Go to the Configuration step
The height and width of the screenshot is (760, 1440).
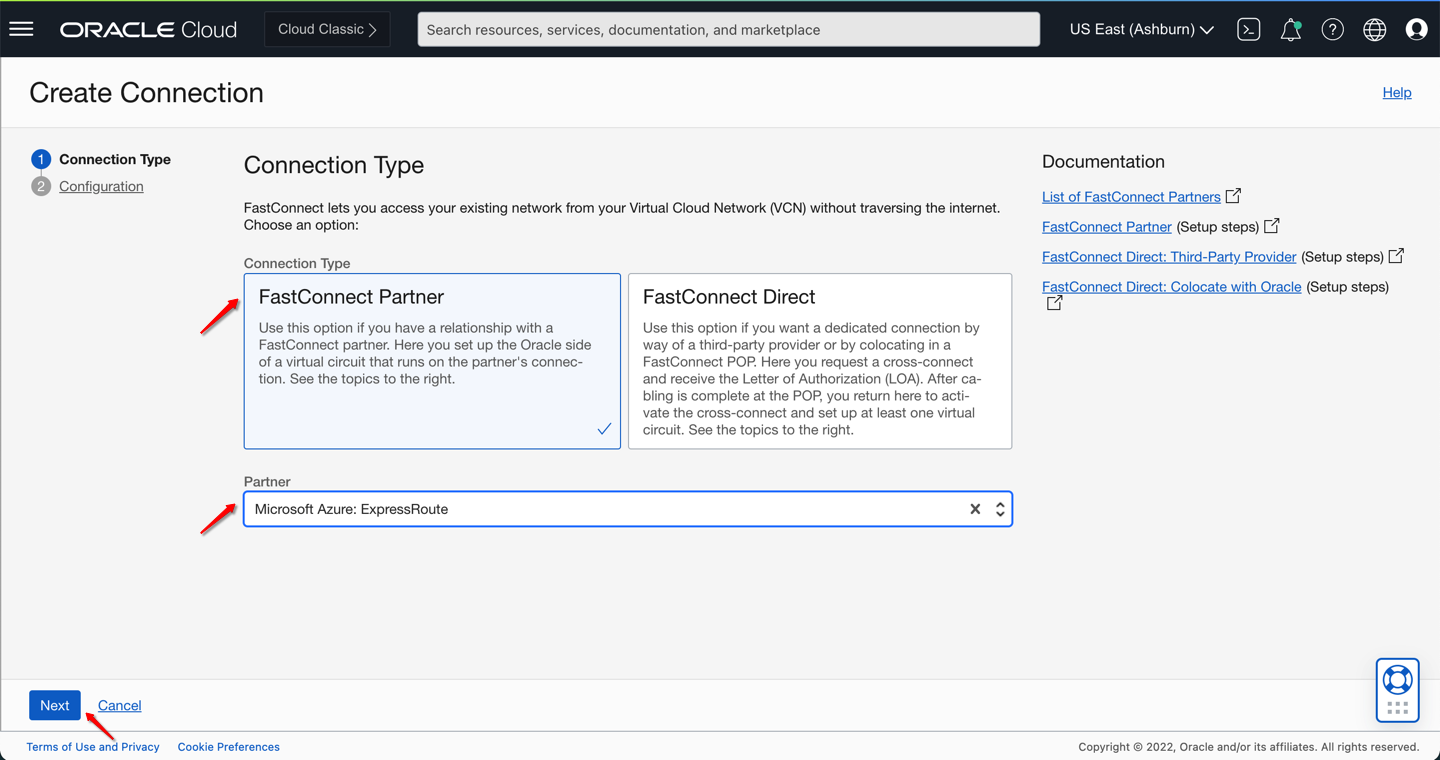[x=101, y=186]
